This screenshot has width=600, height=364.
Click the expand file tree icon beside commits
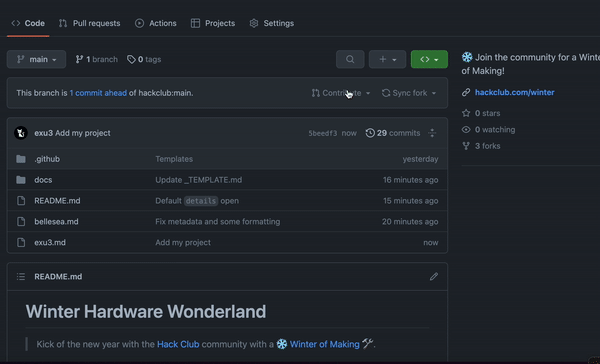(x=432, y=133)
